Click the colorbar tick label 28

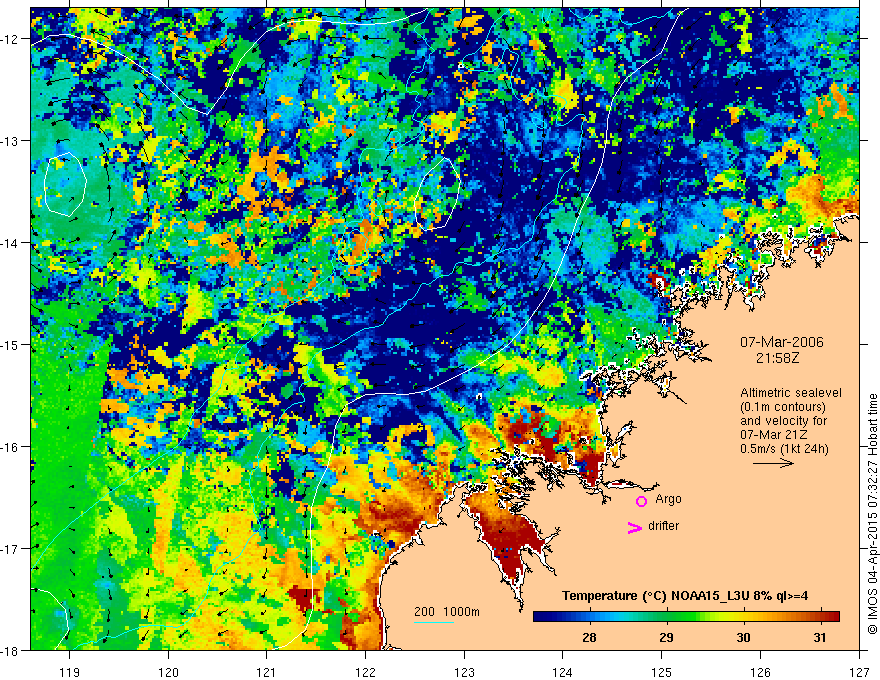(589, 638)
